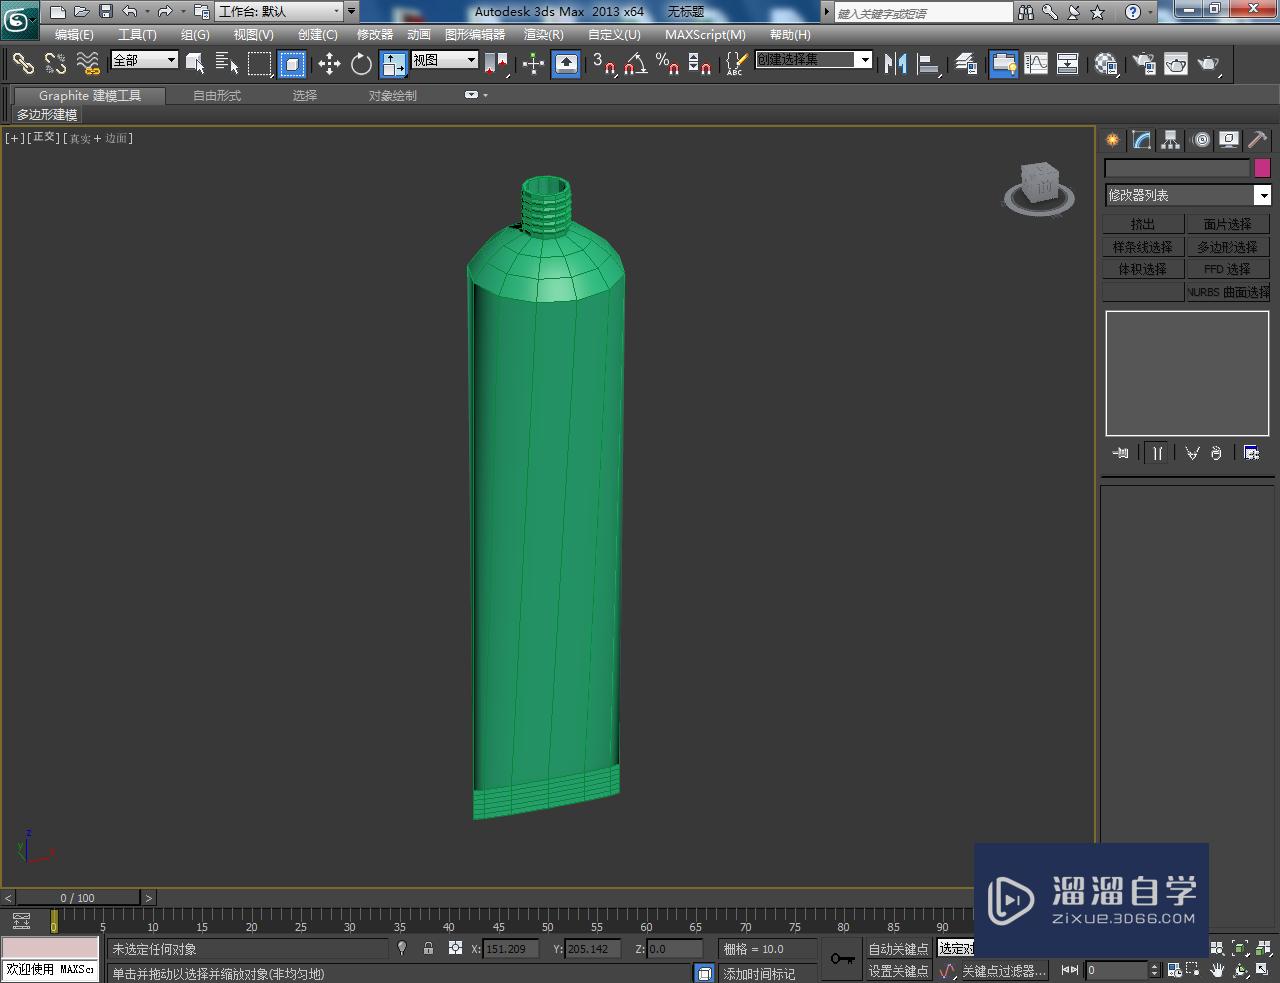
Task: Click the Bind to Space Warp tool
Action: point(88,64)
